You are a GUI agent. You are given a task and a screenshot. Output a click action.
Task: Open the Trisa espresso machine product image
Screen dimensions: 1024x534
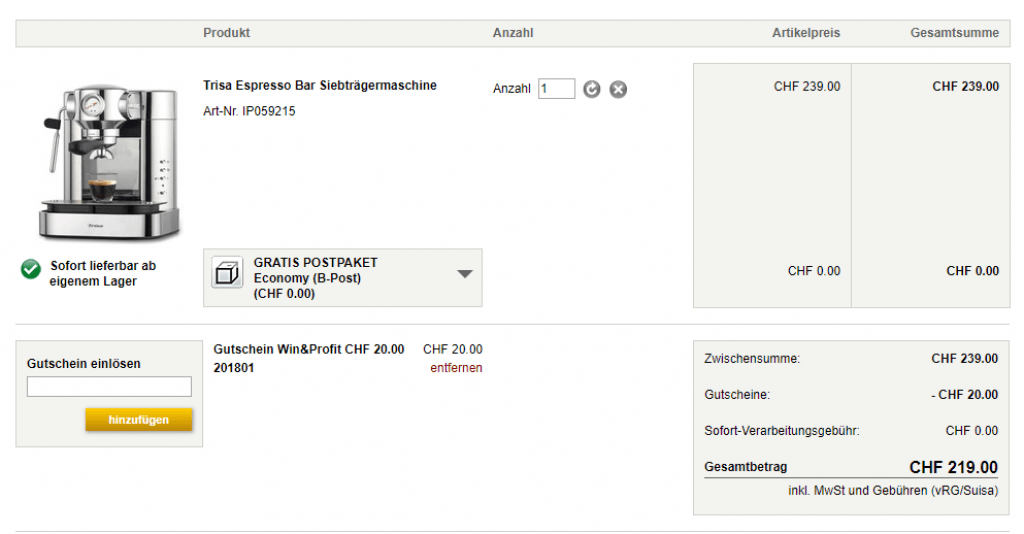110,160
